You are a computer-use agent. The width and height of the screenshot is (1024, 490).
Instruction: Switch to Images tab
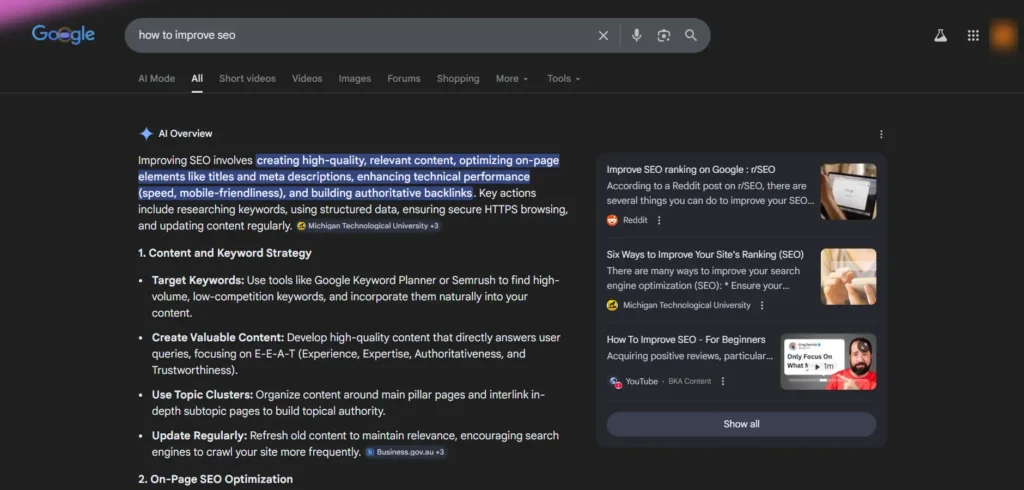pyautogui.click(x=355, y=78)
